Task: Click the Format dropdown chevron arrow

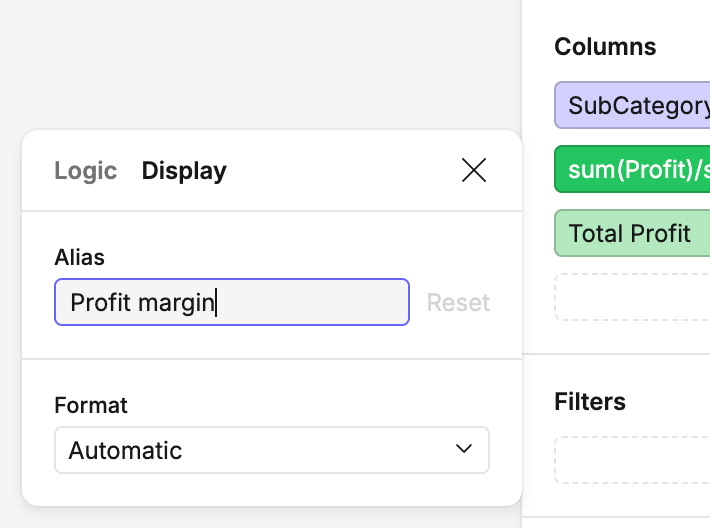Action: click(464, 450)
